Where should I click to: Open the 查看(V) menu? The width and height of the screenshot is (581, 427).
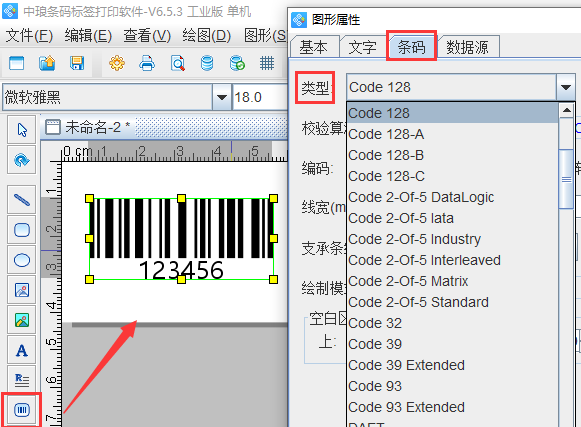pyautogui.click(x=147, y=36)
